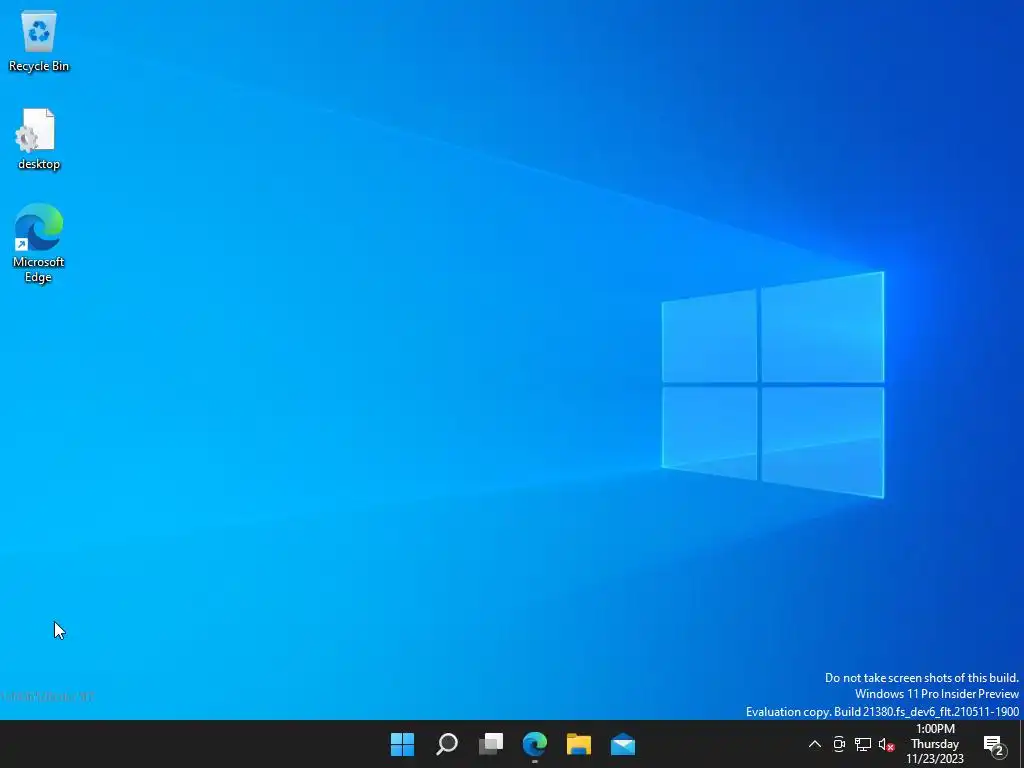Image resolution: width=1024 pixels, height=768 pixels.
Task: Open taskbar Search magnifier
Action: tap(447, 744)
